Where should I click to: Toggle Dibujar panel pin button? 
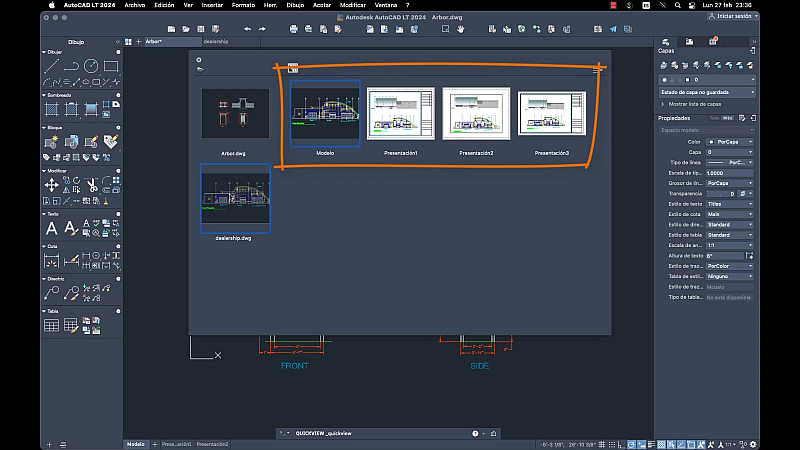[x=118, y=52]
